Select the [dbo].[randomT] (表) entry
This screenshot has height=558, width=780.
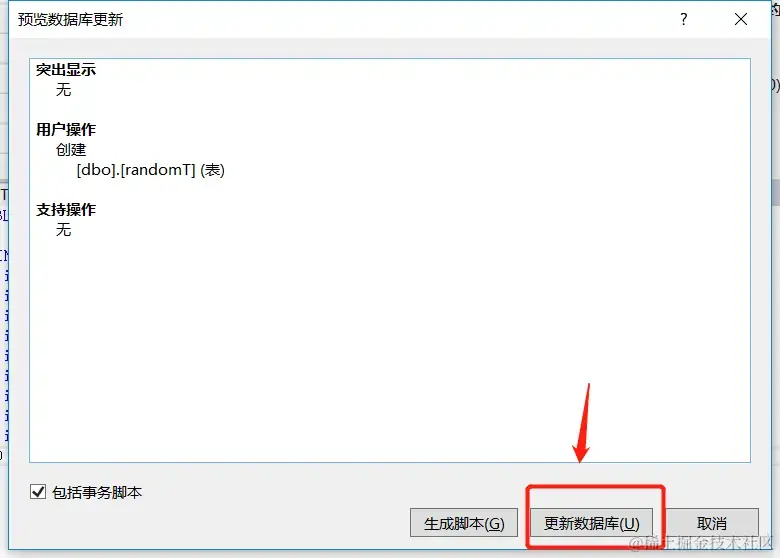[x=150, y=170]
